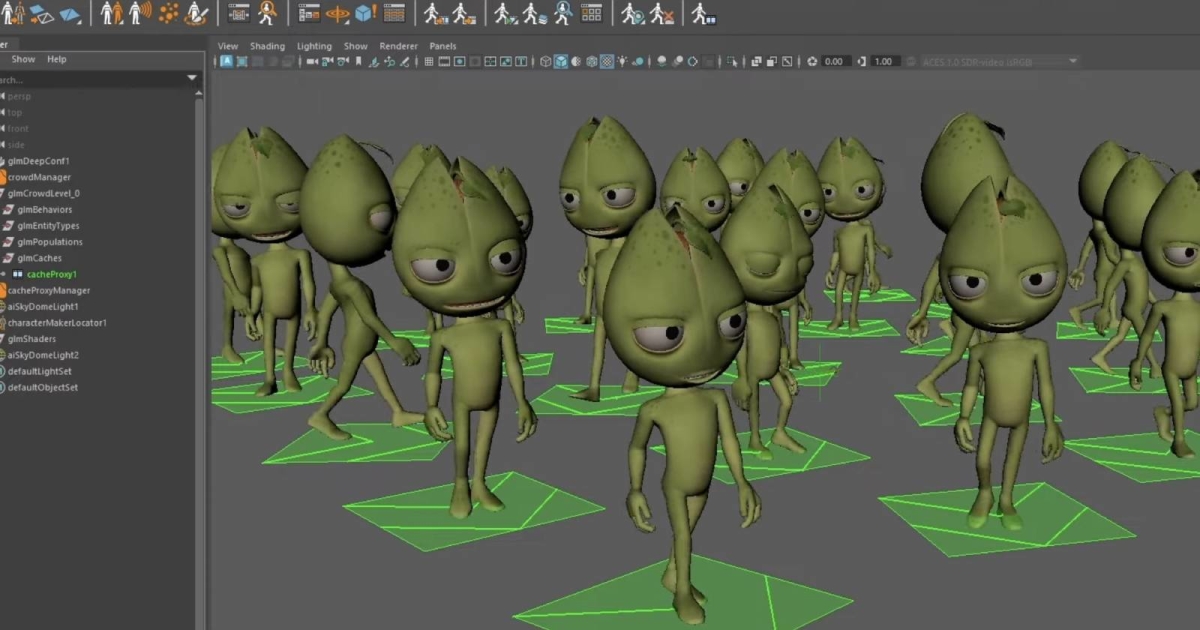Click the simulation cache timeline shelf icon
The height and width of the screenshot is (630, 1200).
point(239,13)
